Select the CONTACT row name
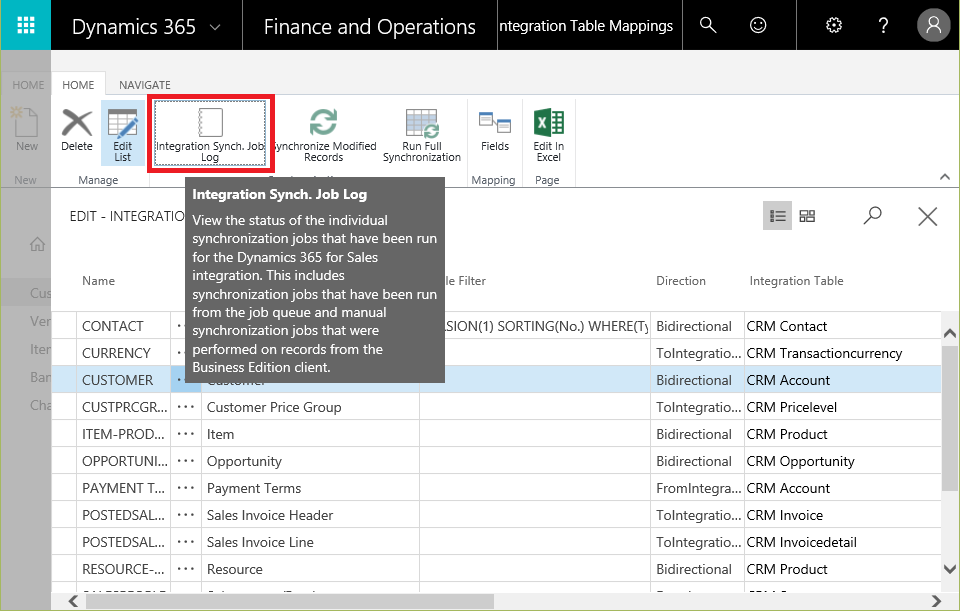Image resolution: width=960 pixels, height=611 pixels. [113, 326]
